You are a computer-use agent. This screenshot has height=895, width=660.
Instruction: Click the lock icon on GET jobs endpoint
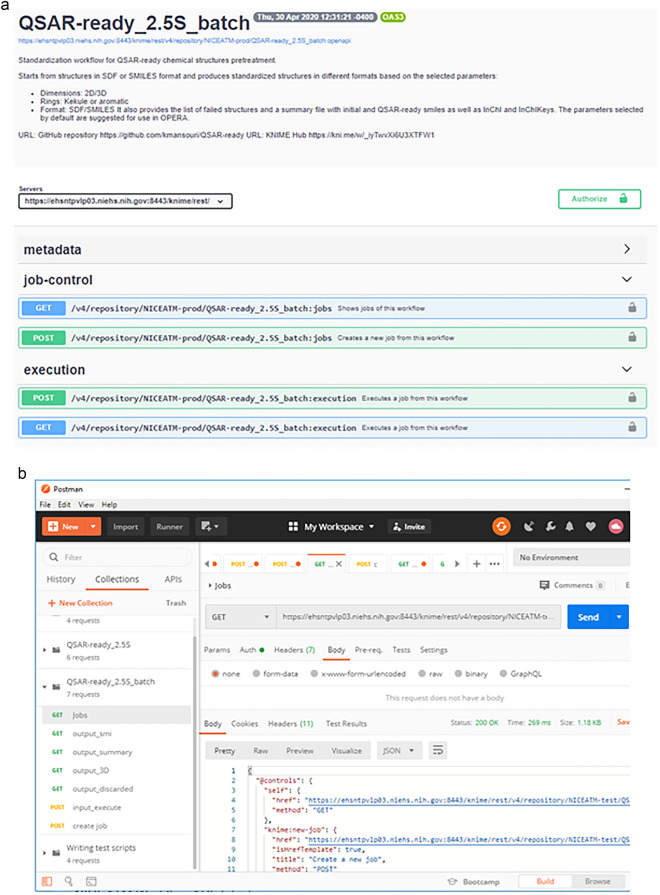[632, 308]
